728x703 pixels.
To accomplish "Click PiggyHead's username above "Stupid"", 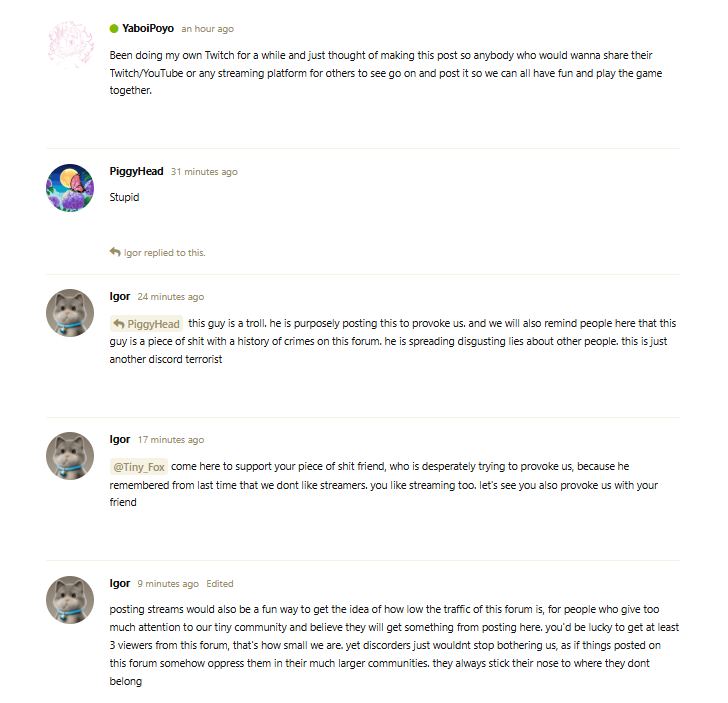I will (136, 171).
